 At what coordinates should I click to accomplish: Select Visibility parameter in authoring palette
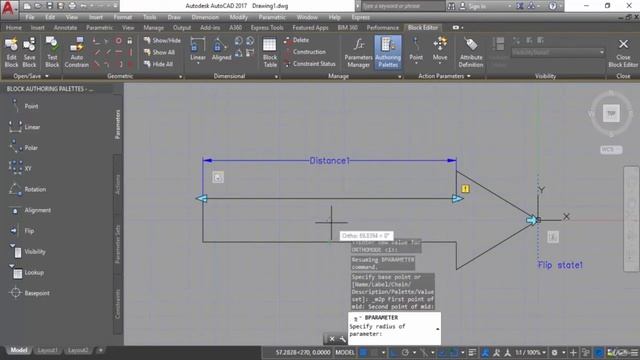click(x=27, y=251)
